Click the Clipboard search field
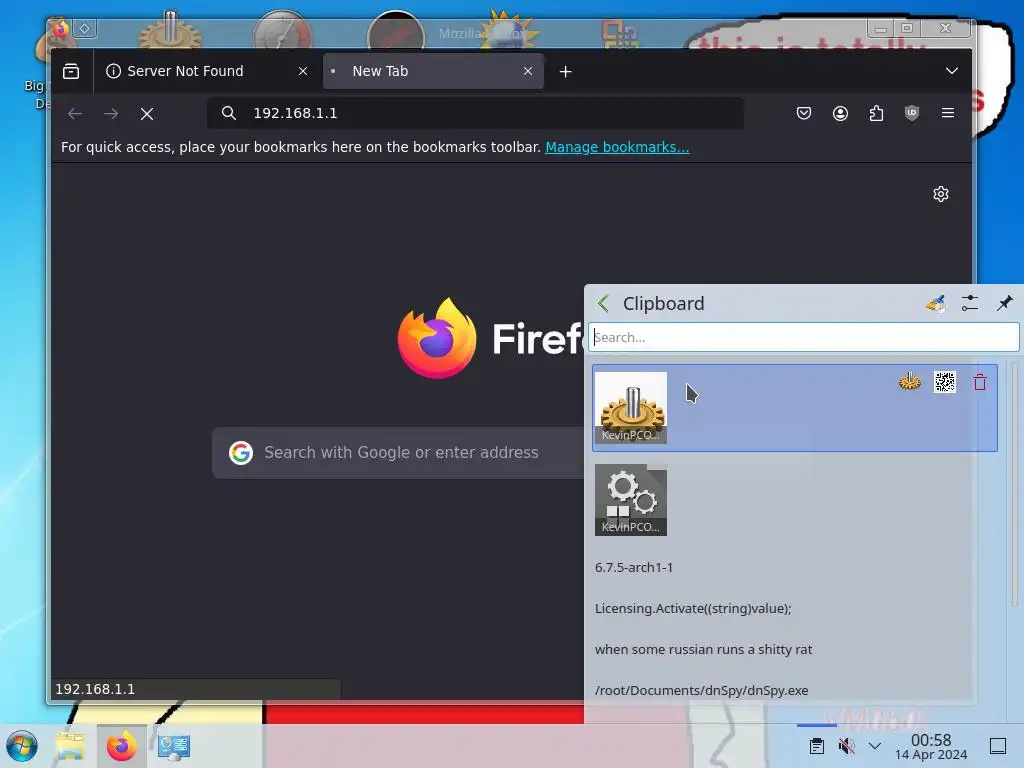The width and height of the screenshot is (1024, 768). [803, 338]
